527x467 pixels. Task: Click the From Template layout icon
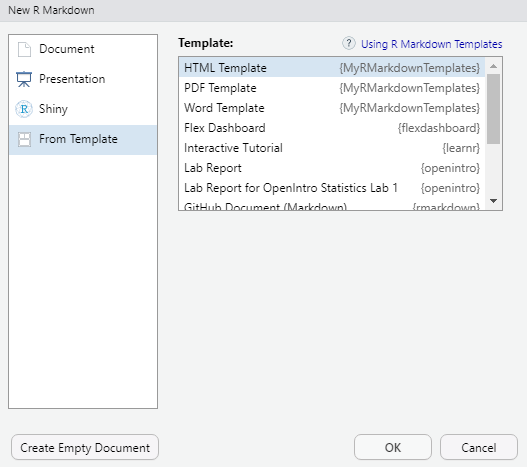point(24,139)
